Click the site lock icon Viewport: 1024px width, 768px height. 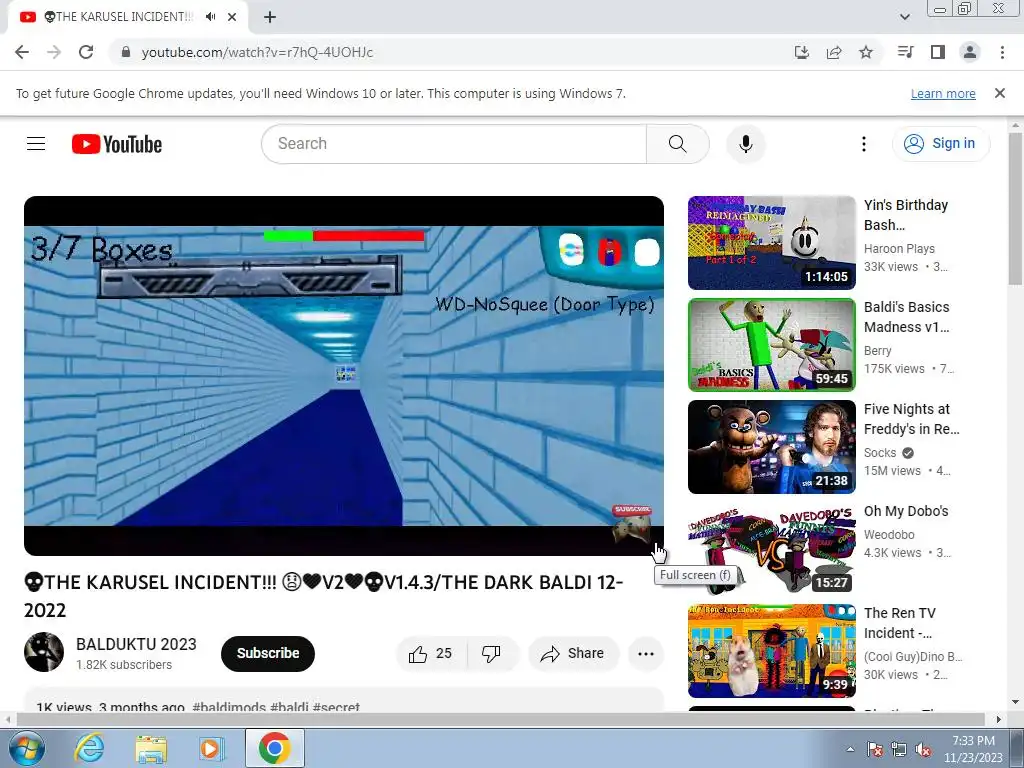pos(126,52)
